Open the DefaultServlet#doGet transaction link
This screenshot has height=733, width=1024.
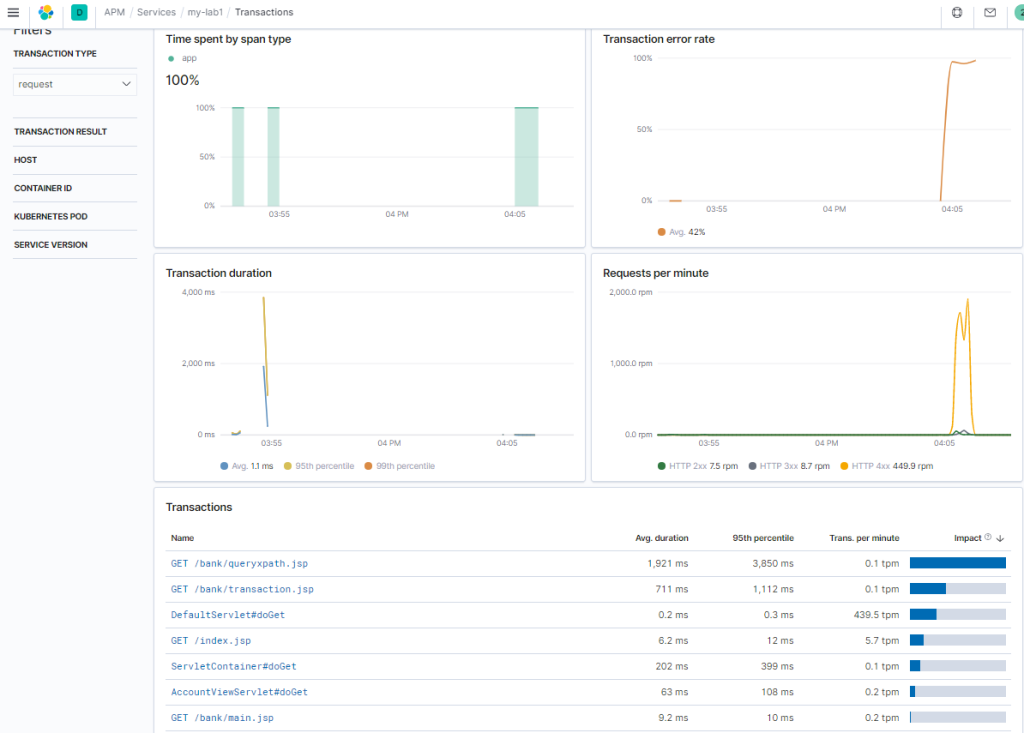[x=228, y=615]
